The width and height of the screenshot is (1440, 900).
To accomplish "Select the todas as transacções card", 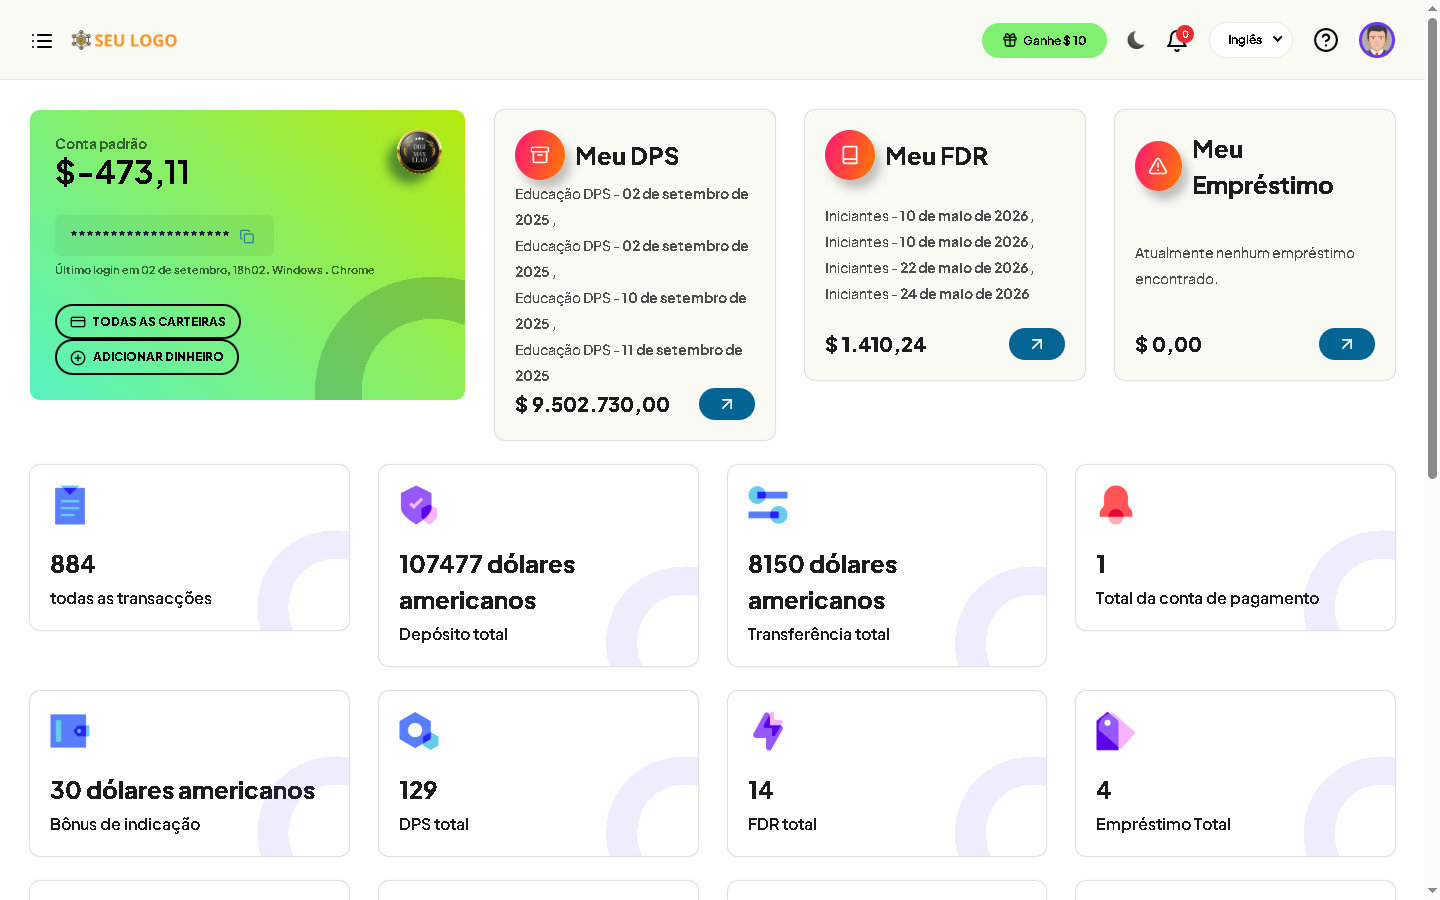I will click(189, 547).
